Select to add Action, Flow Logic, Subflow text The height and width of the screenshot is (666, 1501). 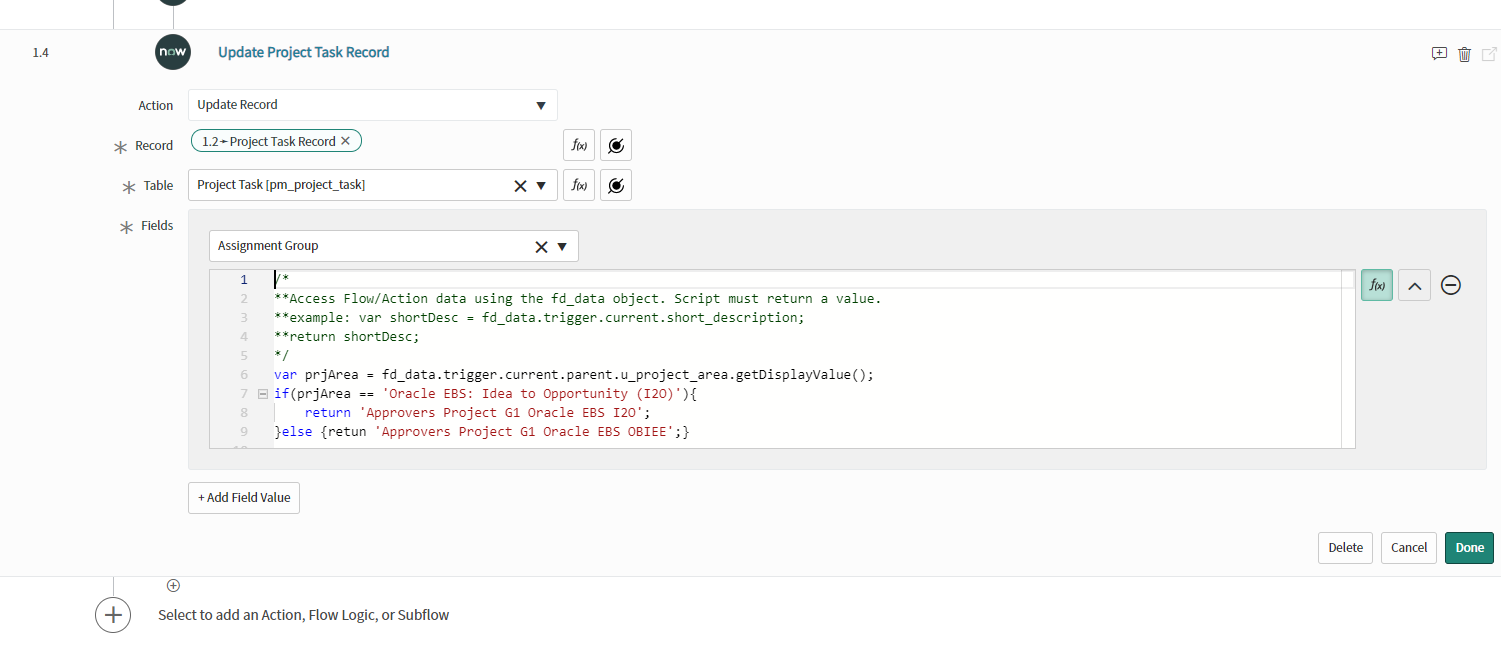pyautogui.click(x=304, y=615)
